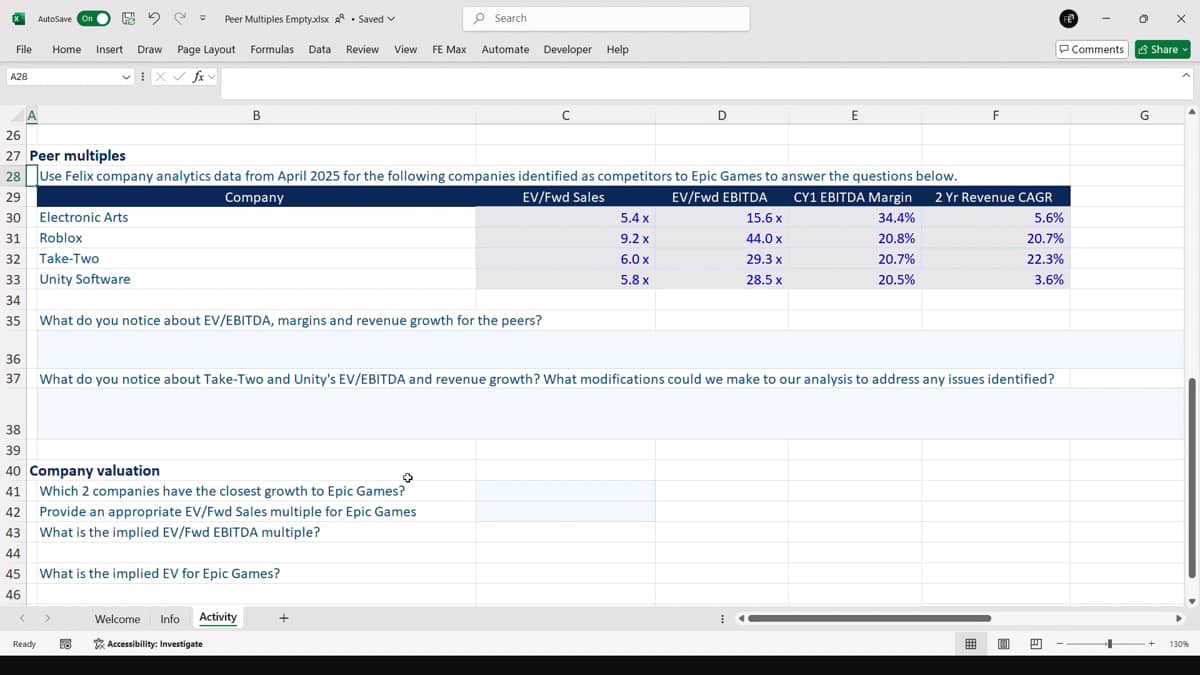Click the Peer multiples heading cell
Image resolution: width=1200 pixels, height=675 pixels.
(x=78, y=156)
